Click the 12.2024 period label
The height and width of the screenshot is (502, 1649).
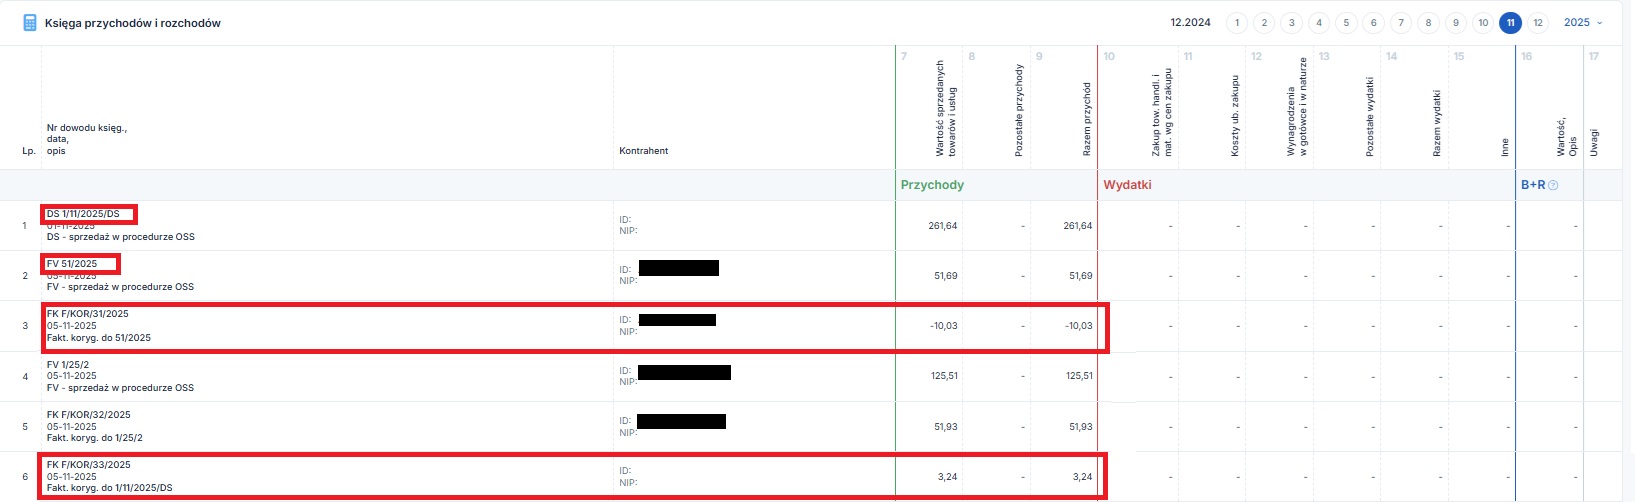click(1190, 23)
